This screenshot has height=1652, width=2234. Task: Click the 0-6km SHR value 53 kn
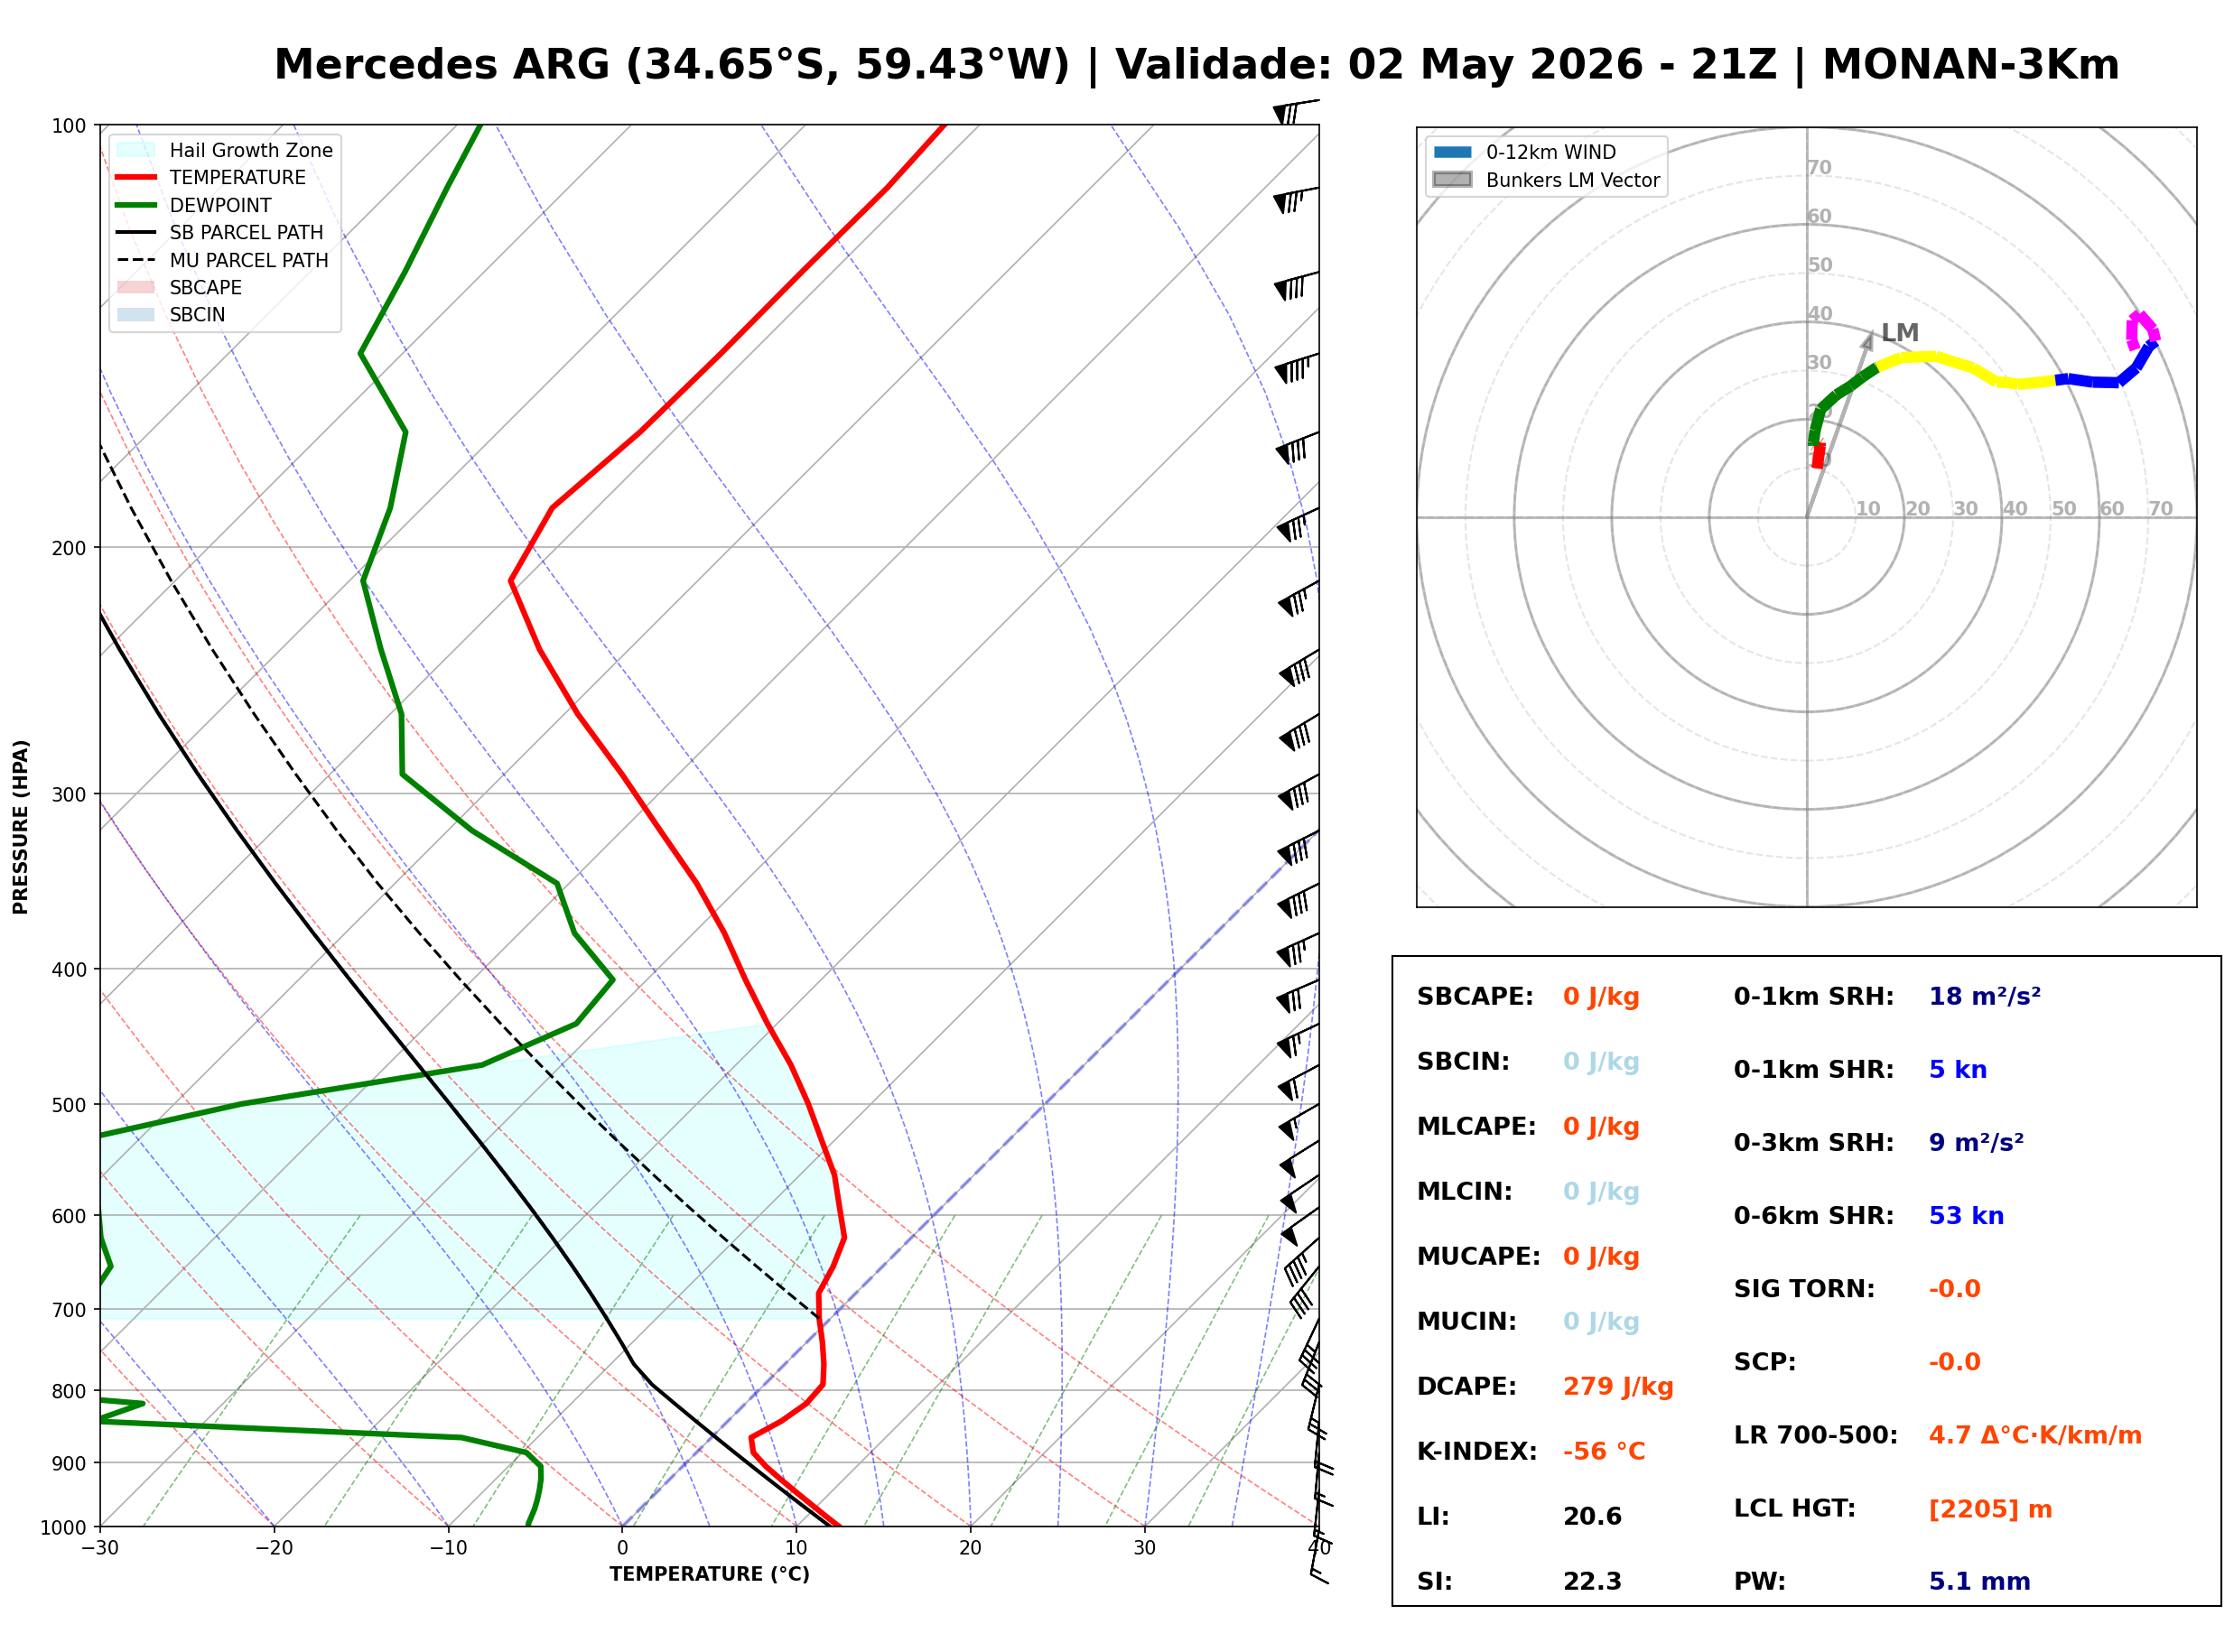pyautogui.click(x=1966, y=1216)
